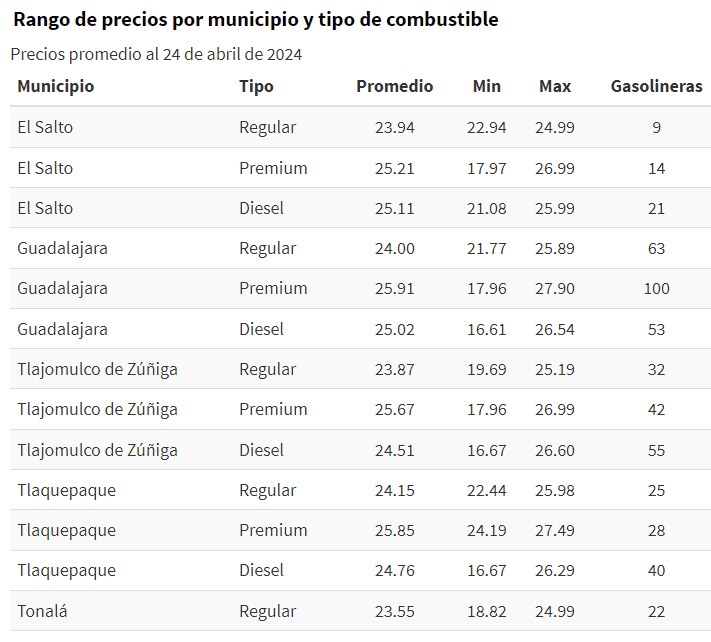This screenshot has height=642, width=711.
Task: Click Guadalajara Premium average price 25.91
Action: 394,288
